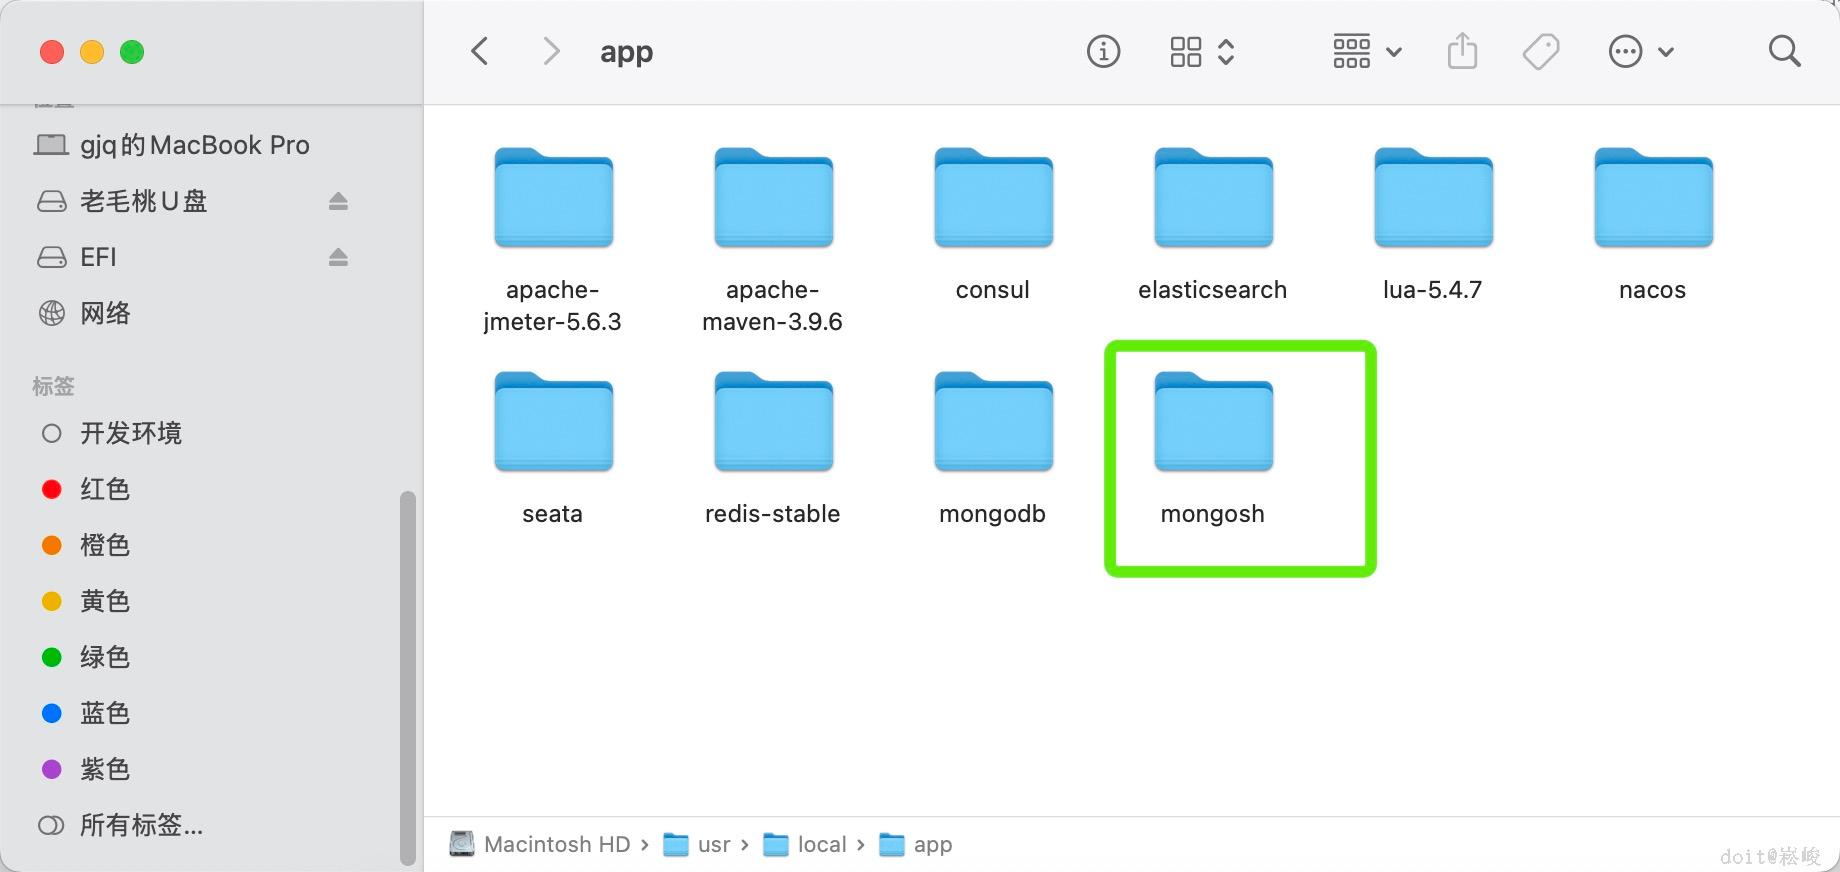Open gjq的MacBook Pro in sidebar
The height and width of the screenshot is (872, 1840).
click(195, 145)
